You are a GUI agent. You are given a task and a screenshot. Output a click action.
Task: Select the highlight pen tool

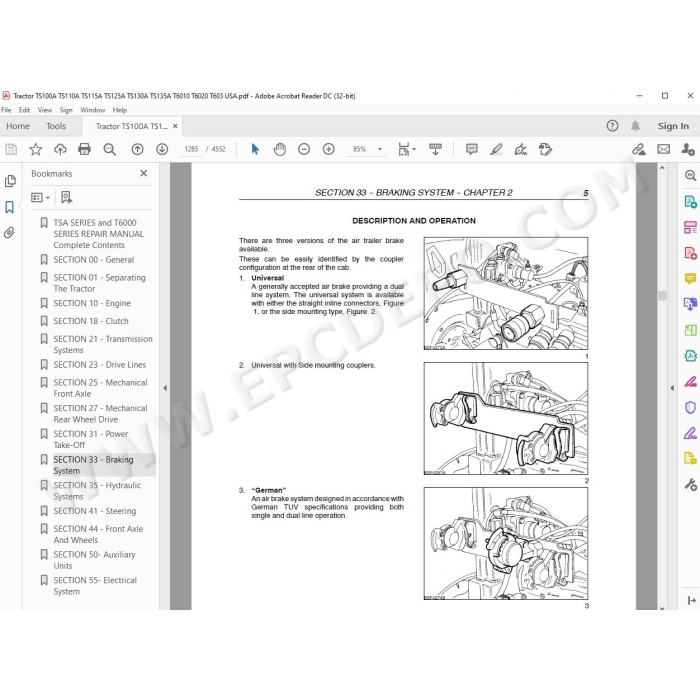(x=496, y=149)
